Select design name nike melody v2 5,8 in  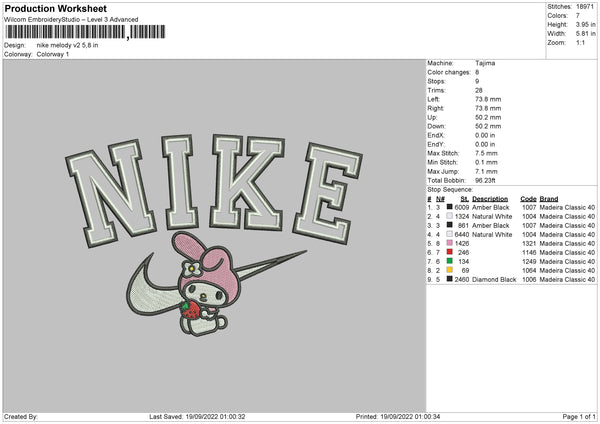coord(67,45)
